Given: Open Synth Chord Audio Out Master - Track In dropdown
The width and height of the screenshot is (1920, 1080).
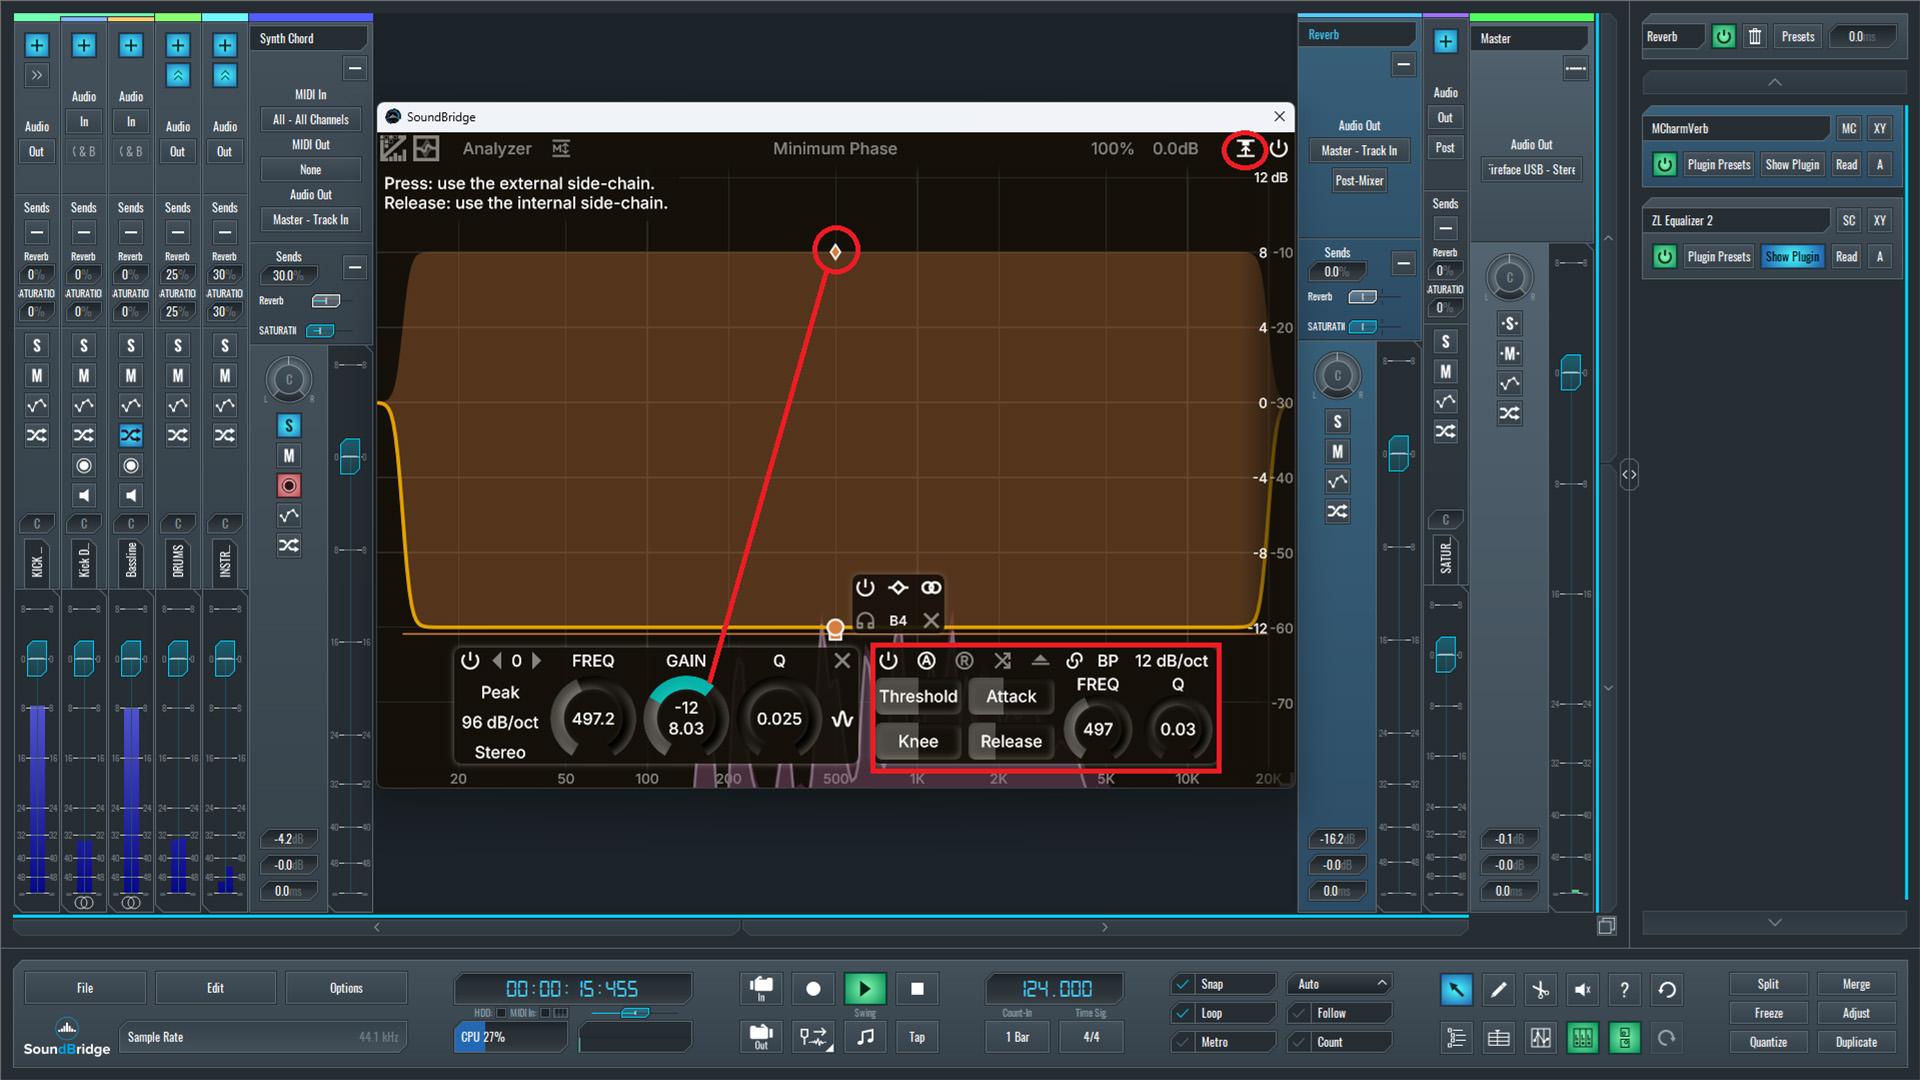Looking at the screenshot, I should coord(311,220).
